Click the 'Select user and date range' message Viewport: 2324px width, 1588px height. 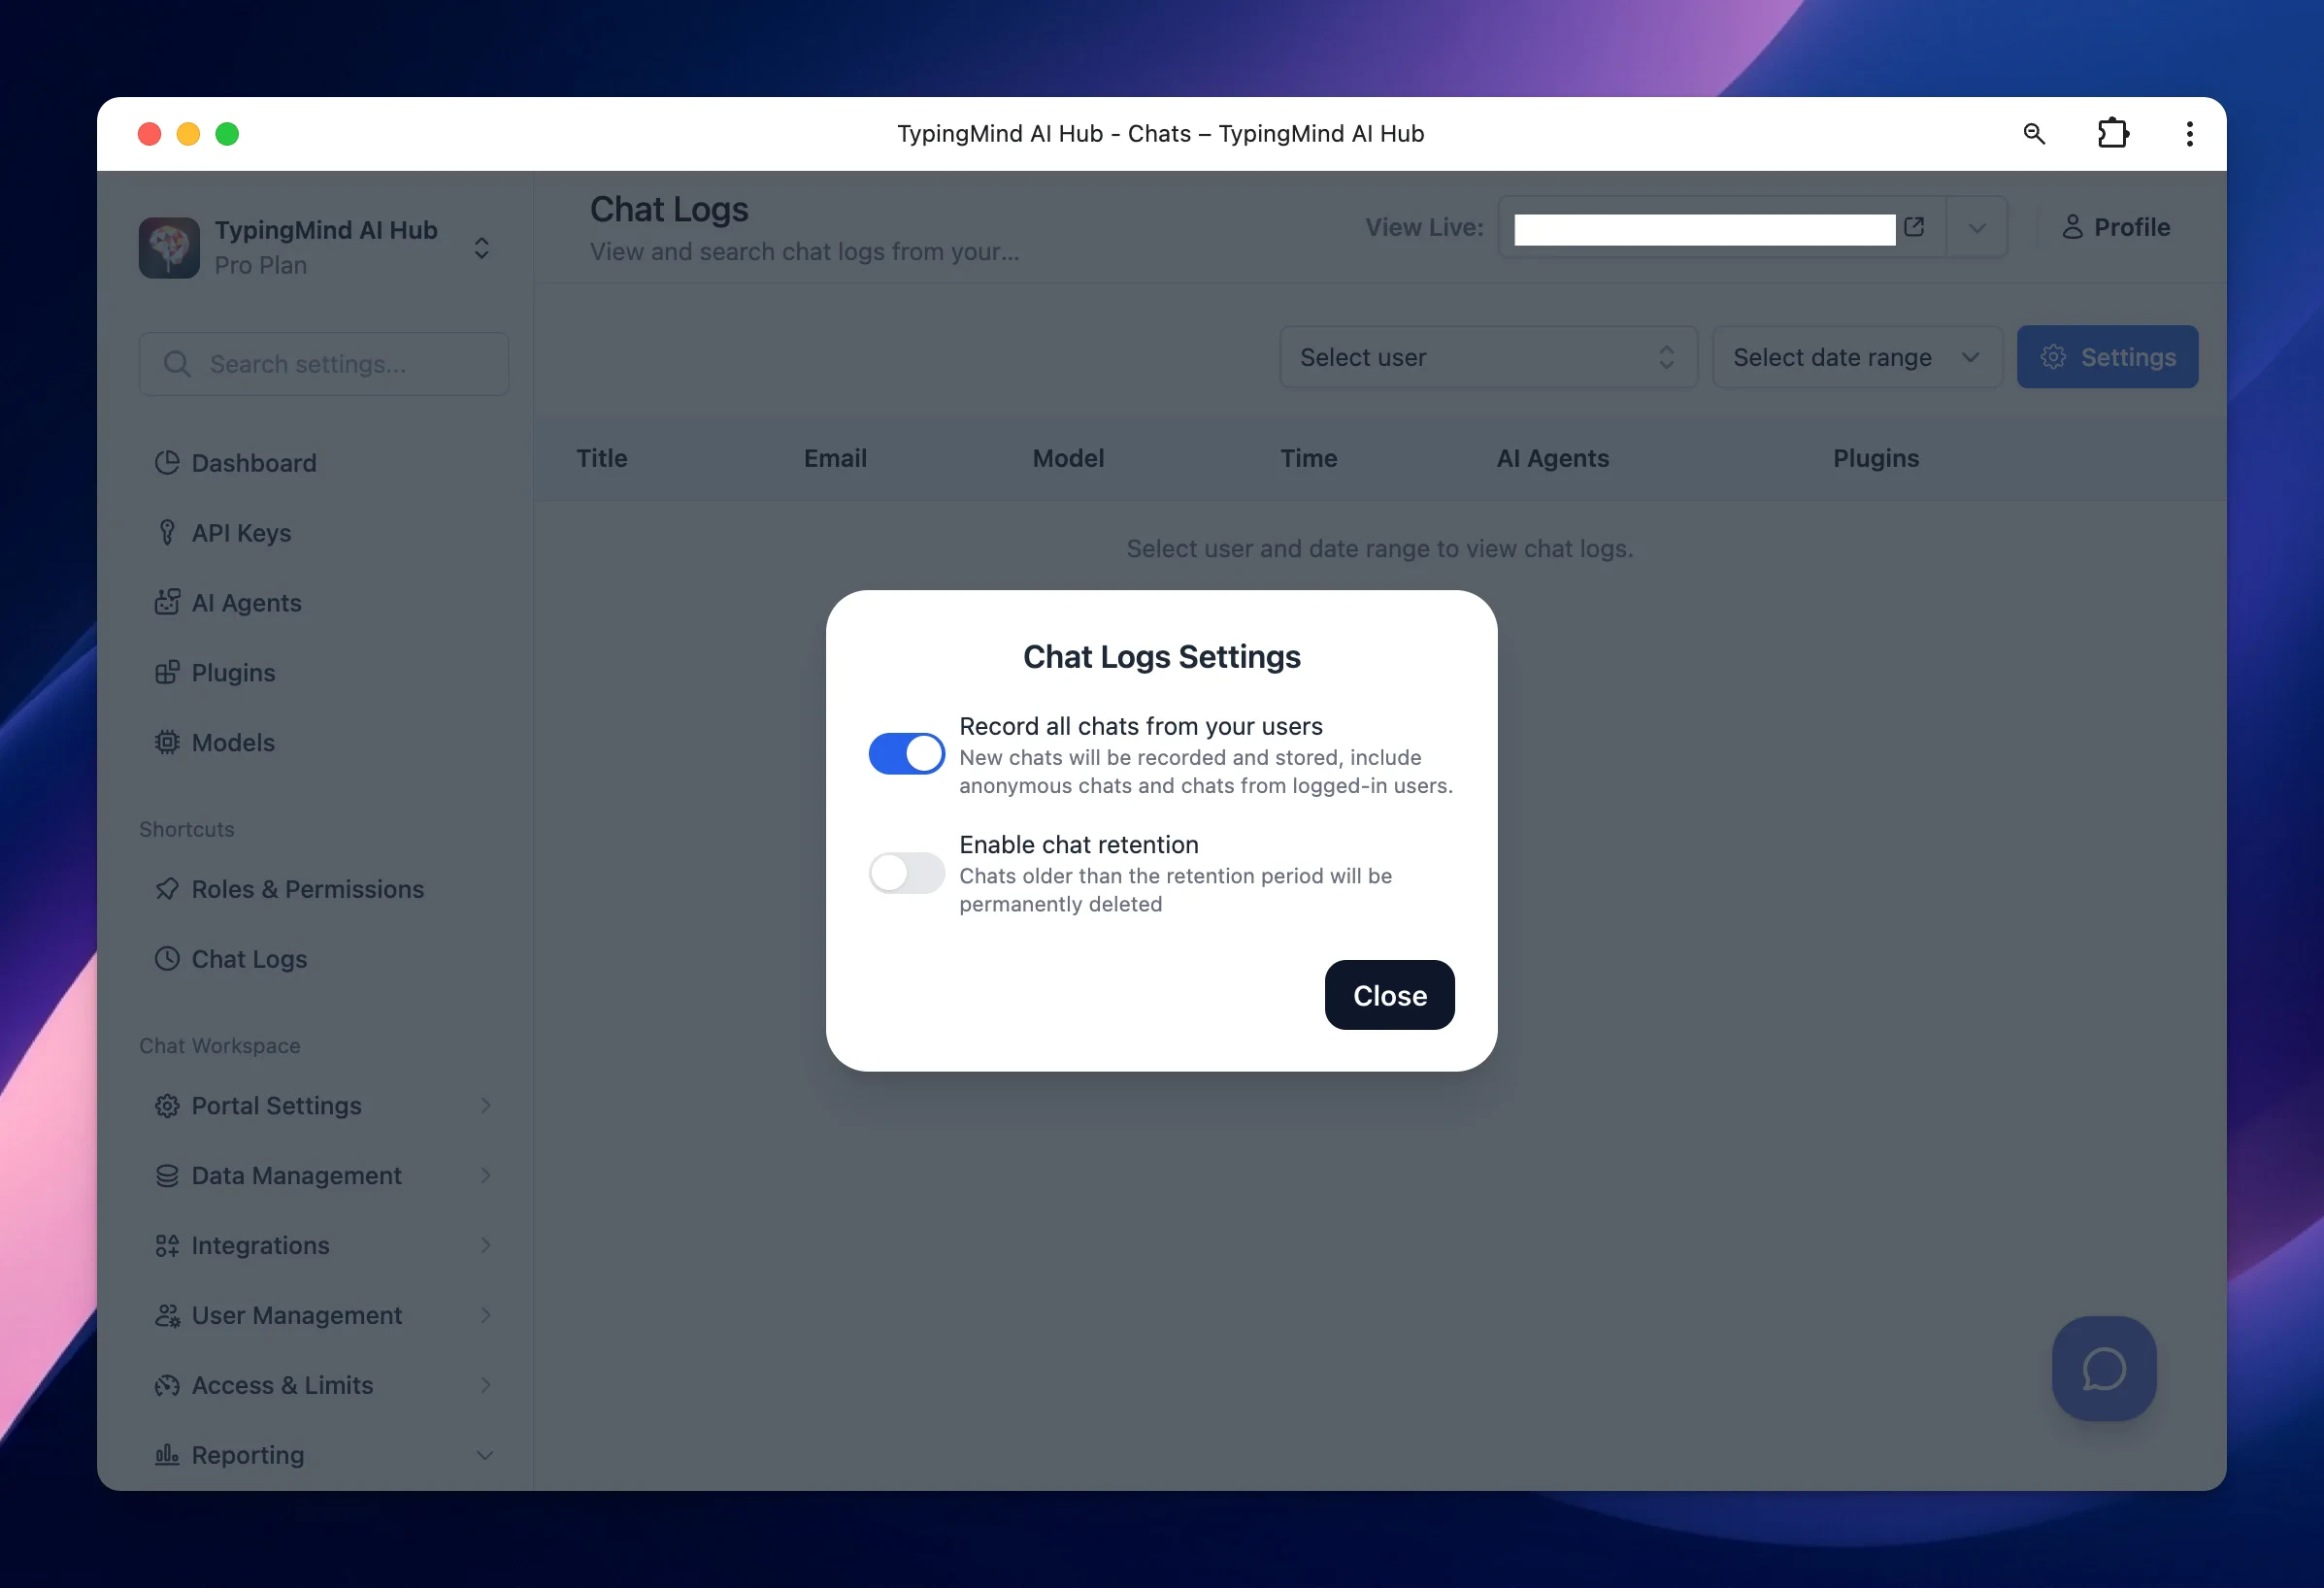[1380, 549]
